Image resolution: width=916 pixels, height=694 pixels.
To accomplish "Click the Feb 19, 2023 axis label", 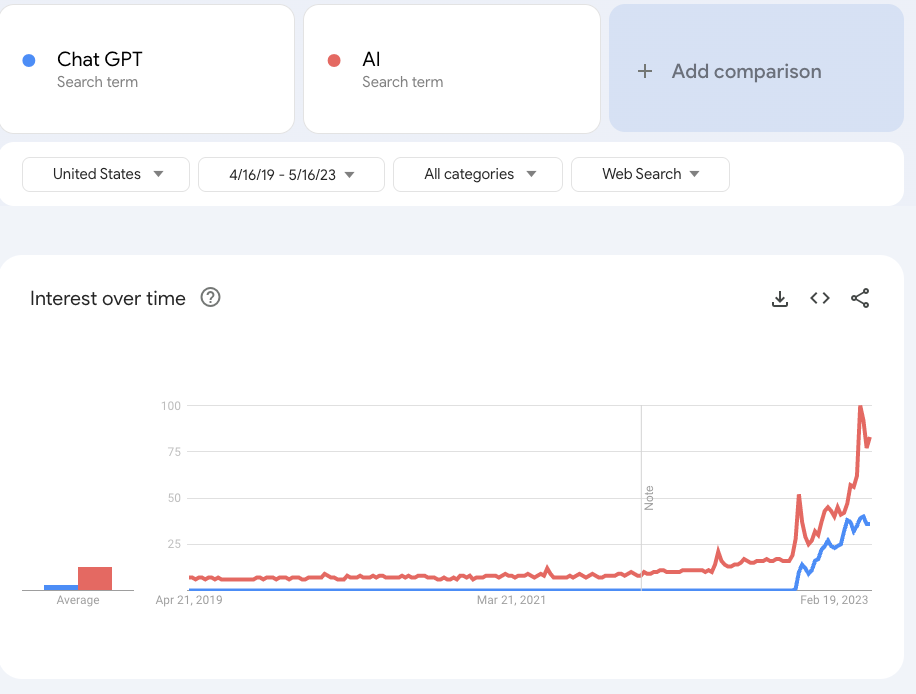I will pyautogui.click(x=834, y=600).
